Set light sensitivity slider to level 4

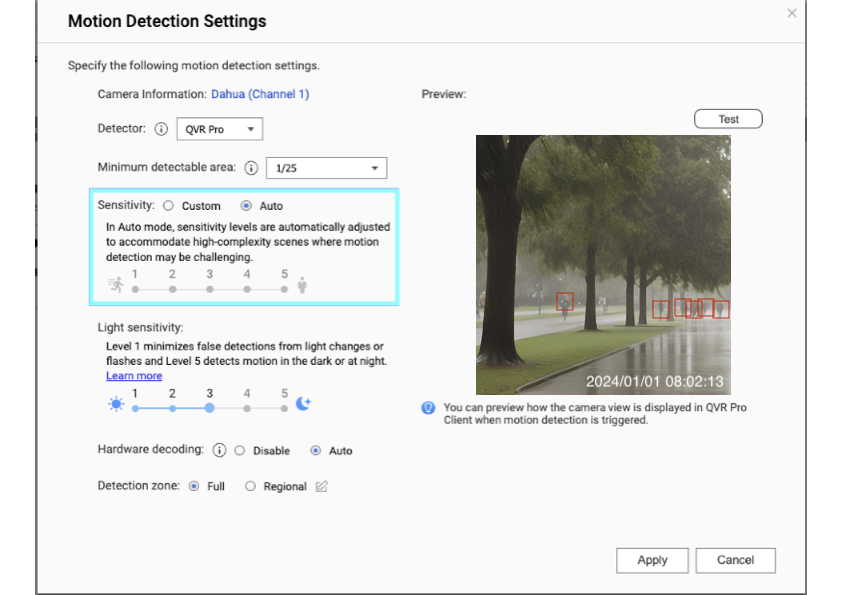click(x=247, y=408)
